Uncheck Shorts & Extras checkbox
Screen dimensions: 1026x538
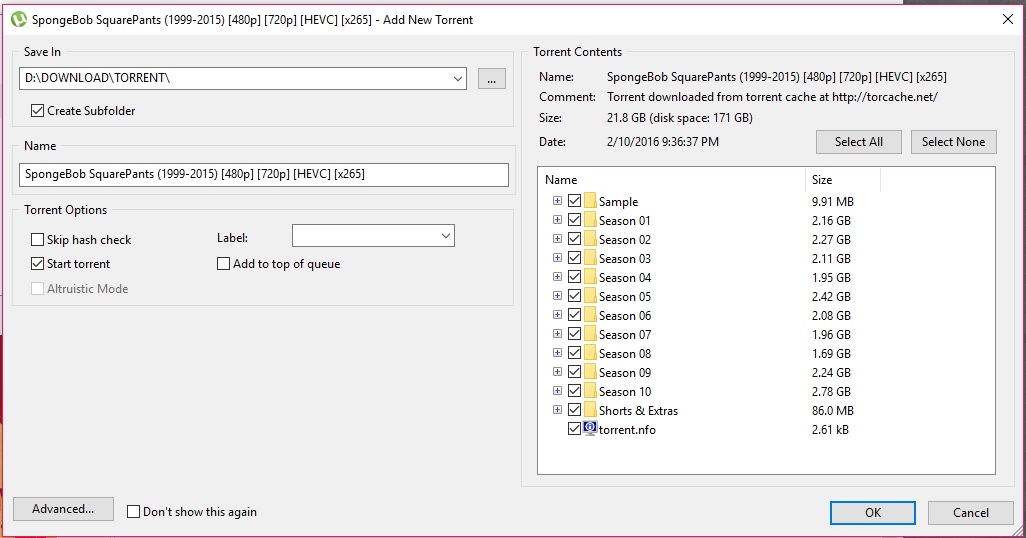[575, 410]
